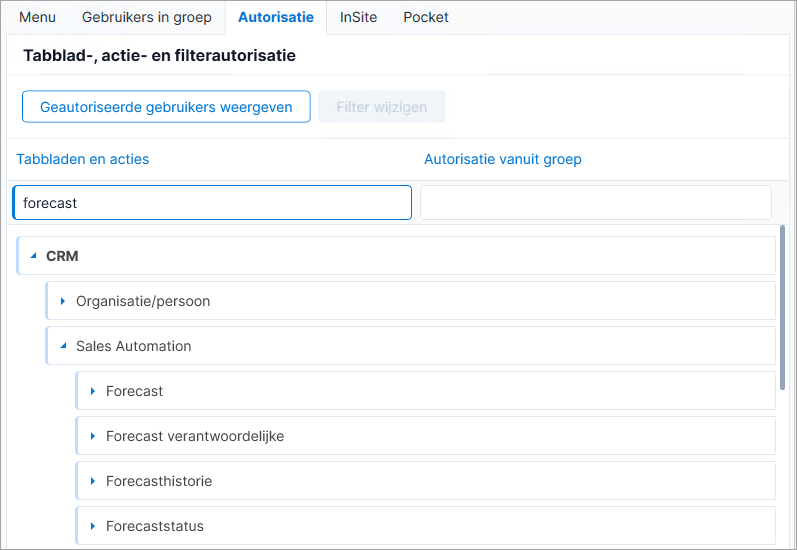Collapse the Sales Automation node arrow
This screenshot has height=550, width=797.
point(63,346)
